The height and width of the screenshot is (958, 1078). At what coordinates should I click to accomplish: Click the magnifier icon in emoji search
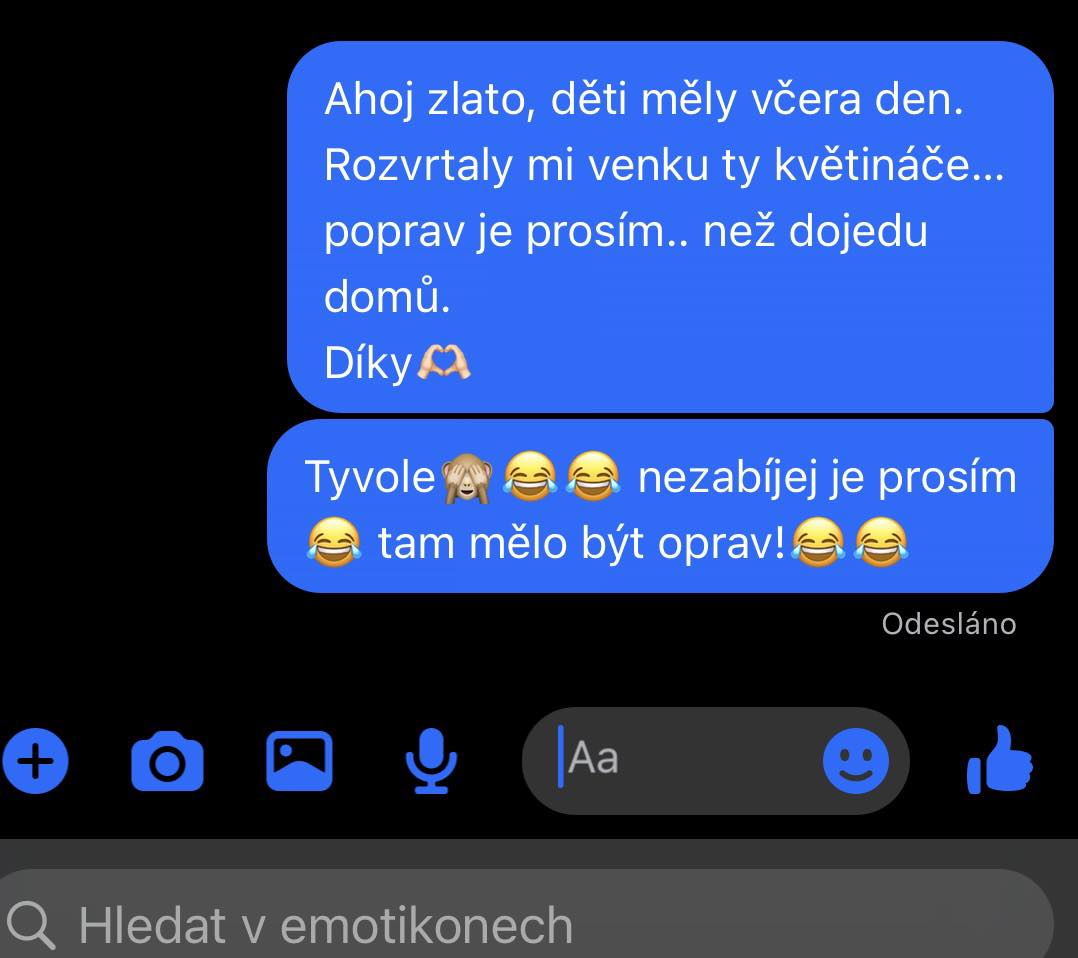pyautogui.click(x=30, y=925)
